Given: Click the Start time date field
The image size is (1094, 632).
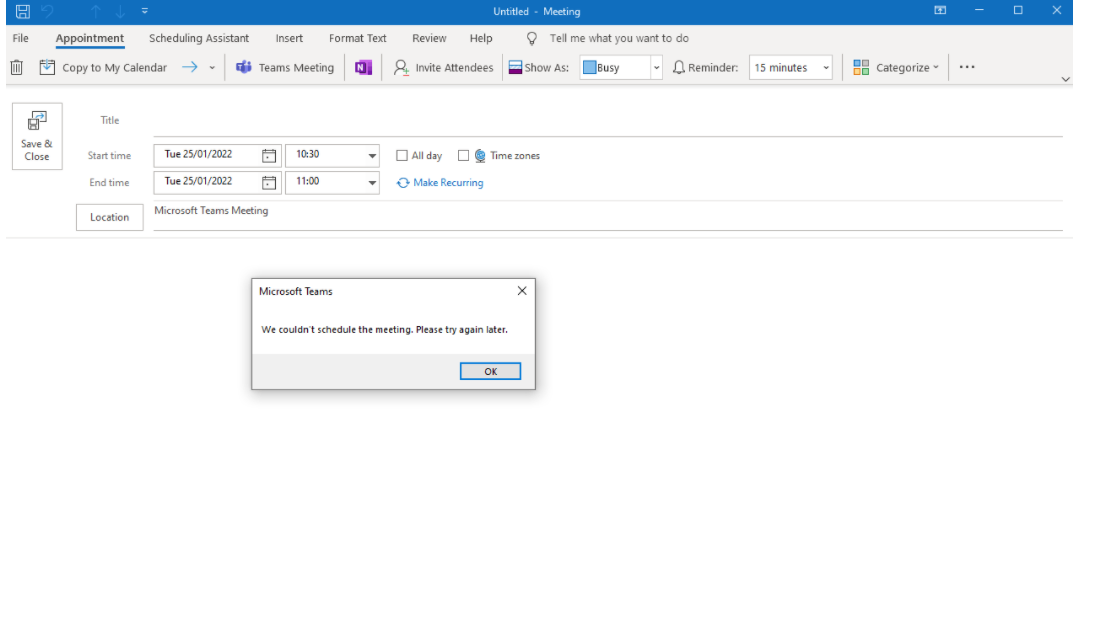Looking at the screenshot, I should click(206, 155).
